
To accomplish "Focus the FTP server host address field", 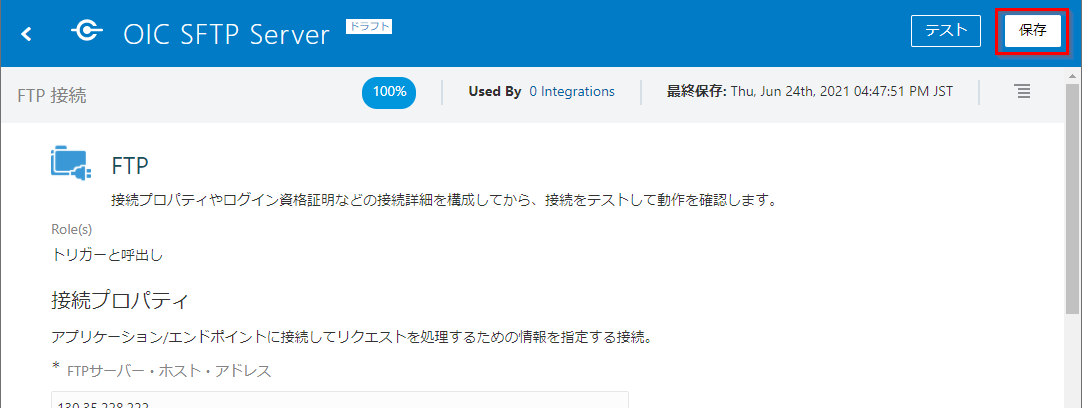I will pos(339,400).
